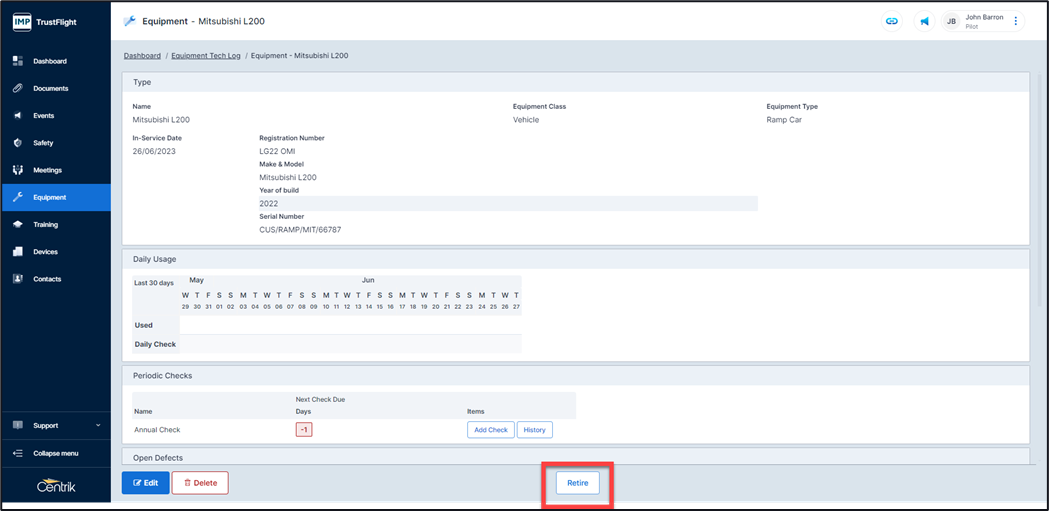Screen dimensions: 1049x511
Task: Open the three-dot menu beside John Barron
Action: (1015, 21)
